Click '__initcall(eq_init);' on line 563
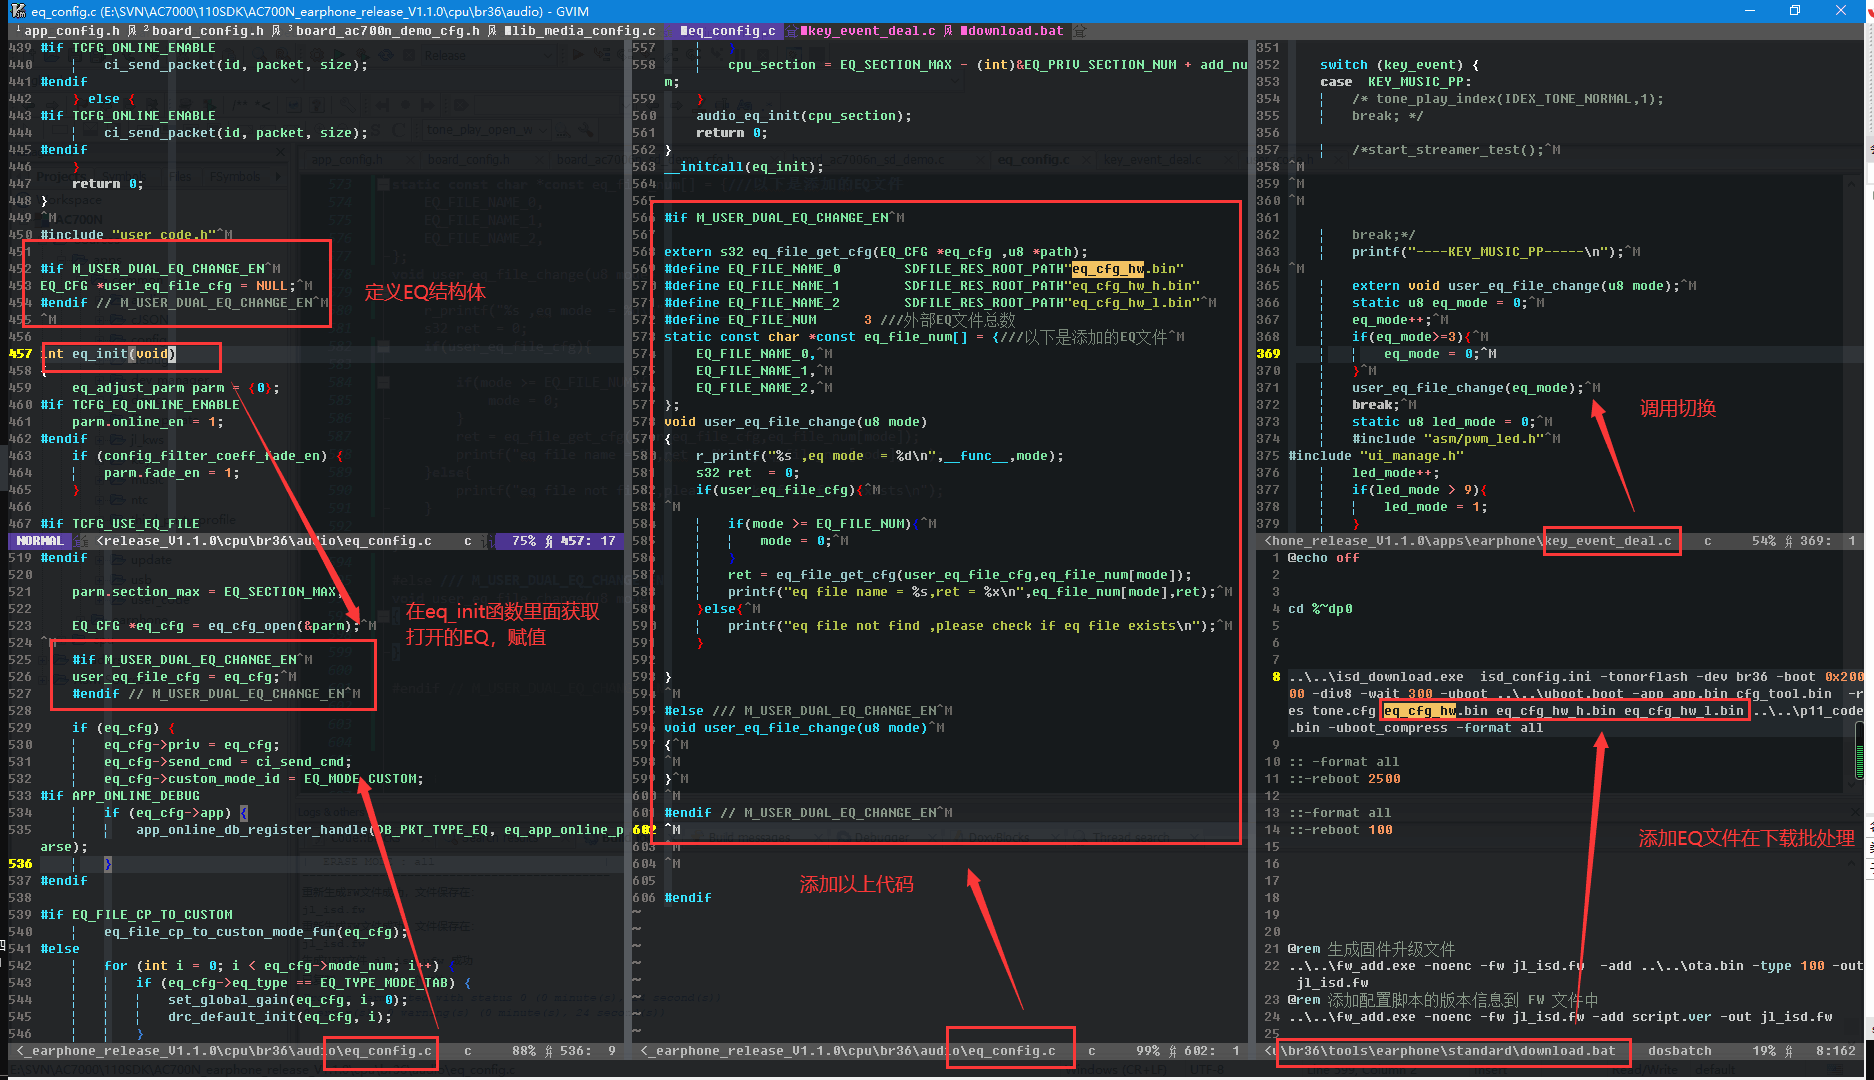Viewport: 1874px width, 1080px height. 744,167
